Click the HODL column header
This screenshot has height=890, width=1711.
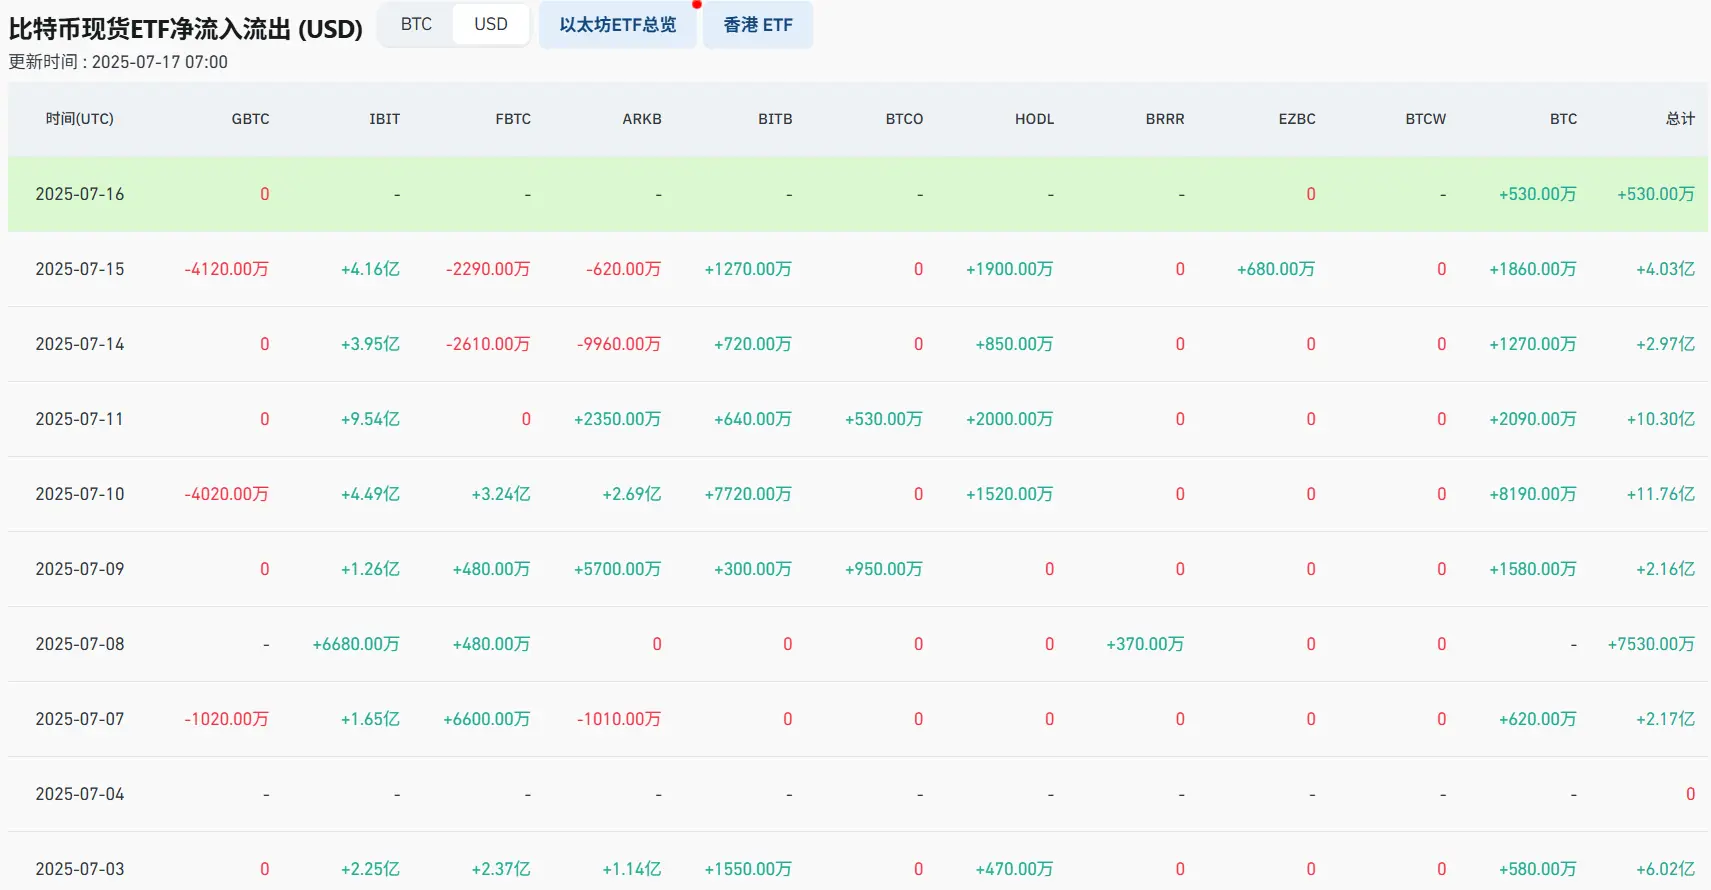point(1035,119)
